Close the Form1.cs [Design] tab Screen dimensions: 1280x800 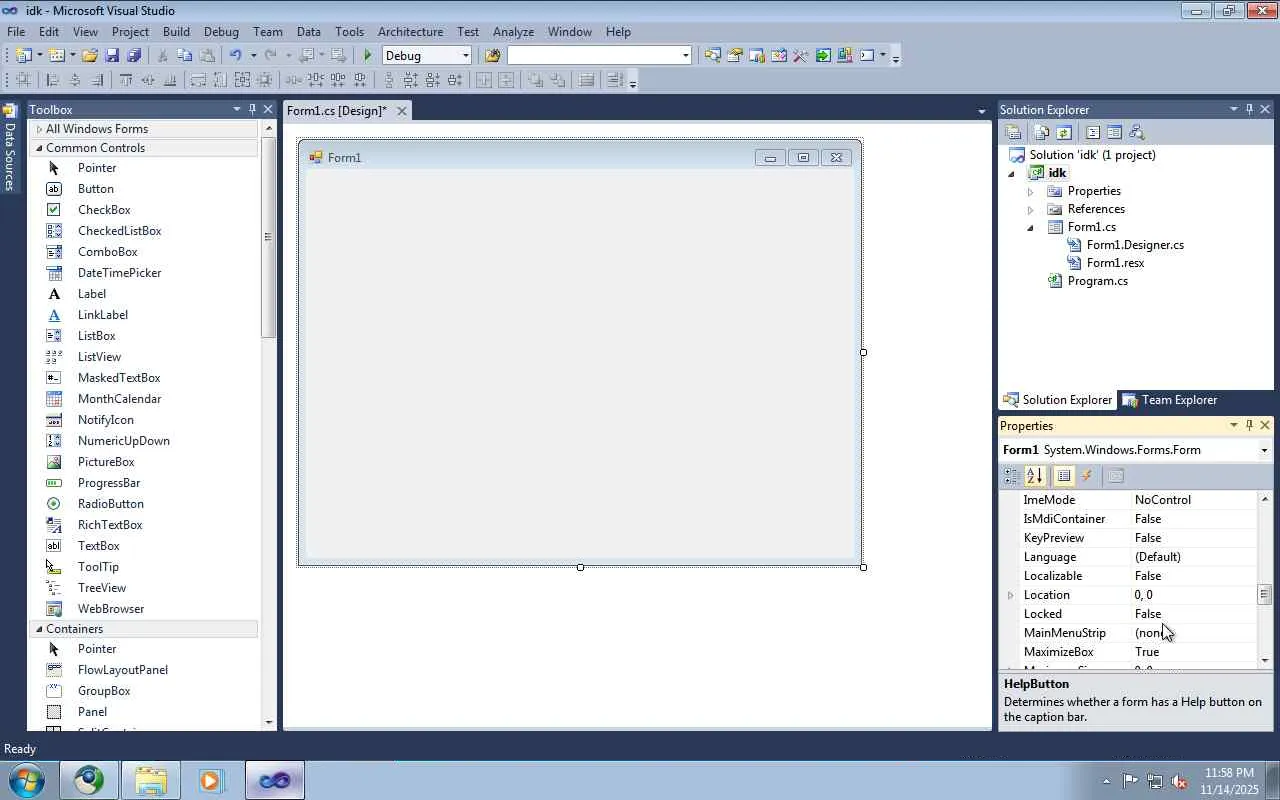(402, 111)
